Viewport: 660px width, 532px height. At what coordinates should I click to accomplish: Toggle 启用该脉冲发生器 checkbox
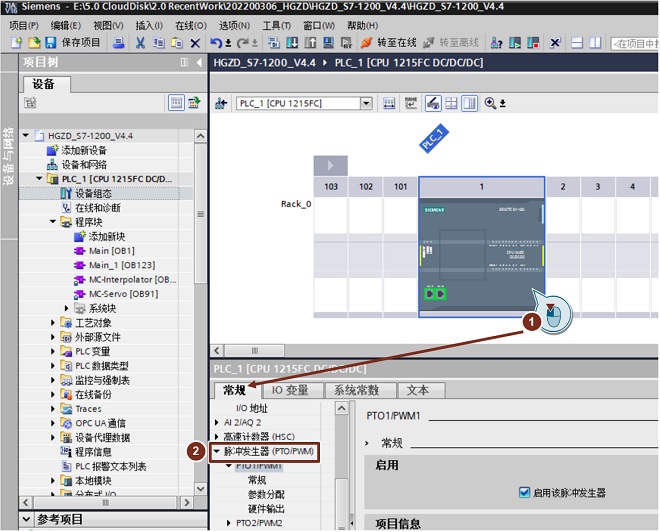point(524,492)
